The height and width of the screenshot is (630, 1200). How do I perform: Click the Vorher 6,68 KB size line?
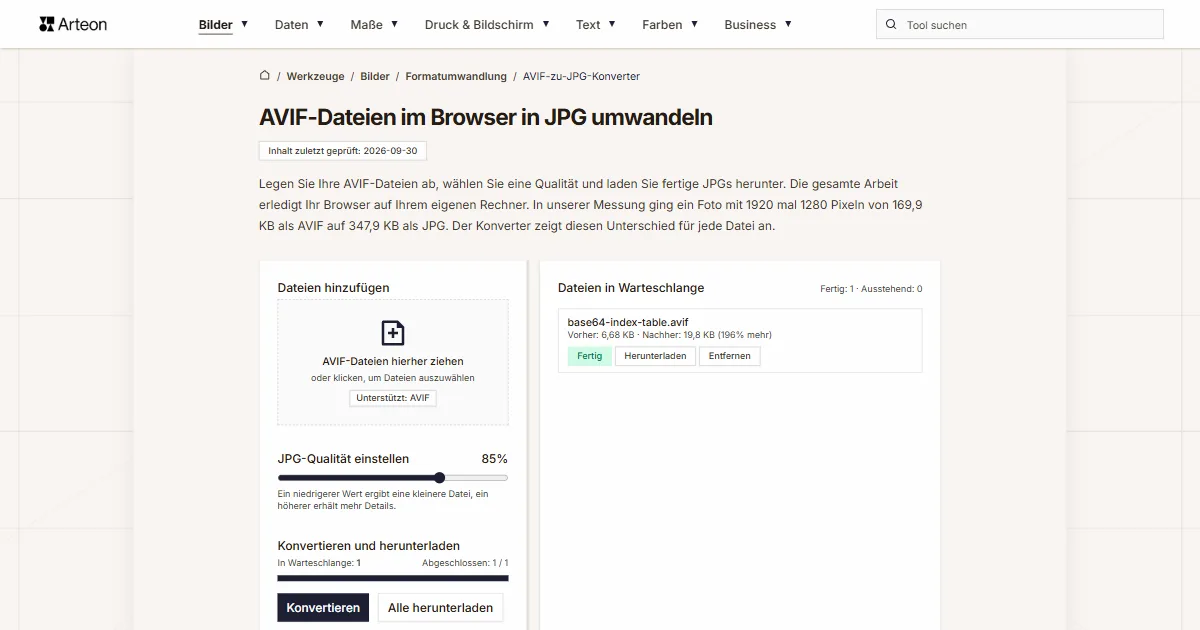click(x=669, y=335)
